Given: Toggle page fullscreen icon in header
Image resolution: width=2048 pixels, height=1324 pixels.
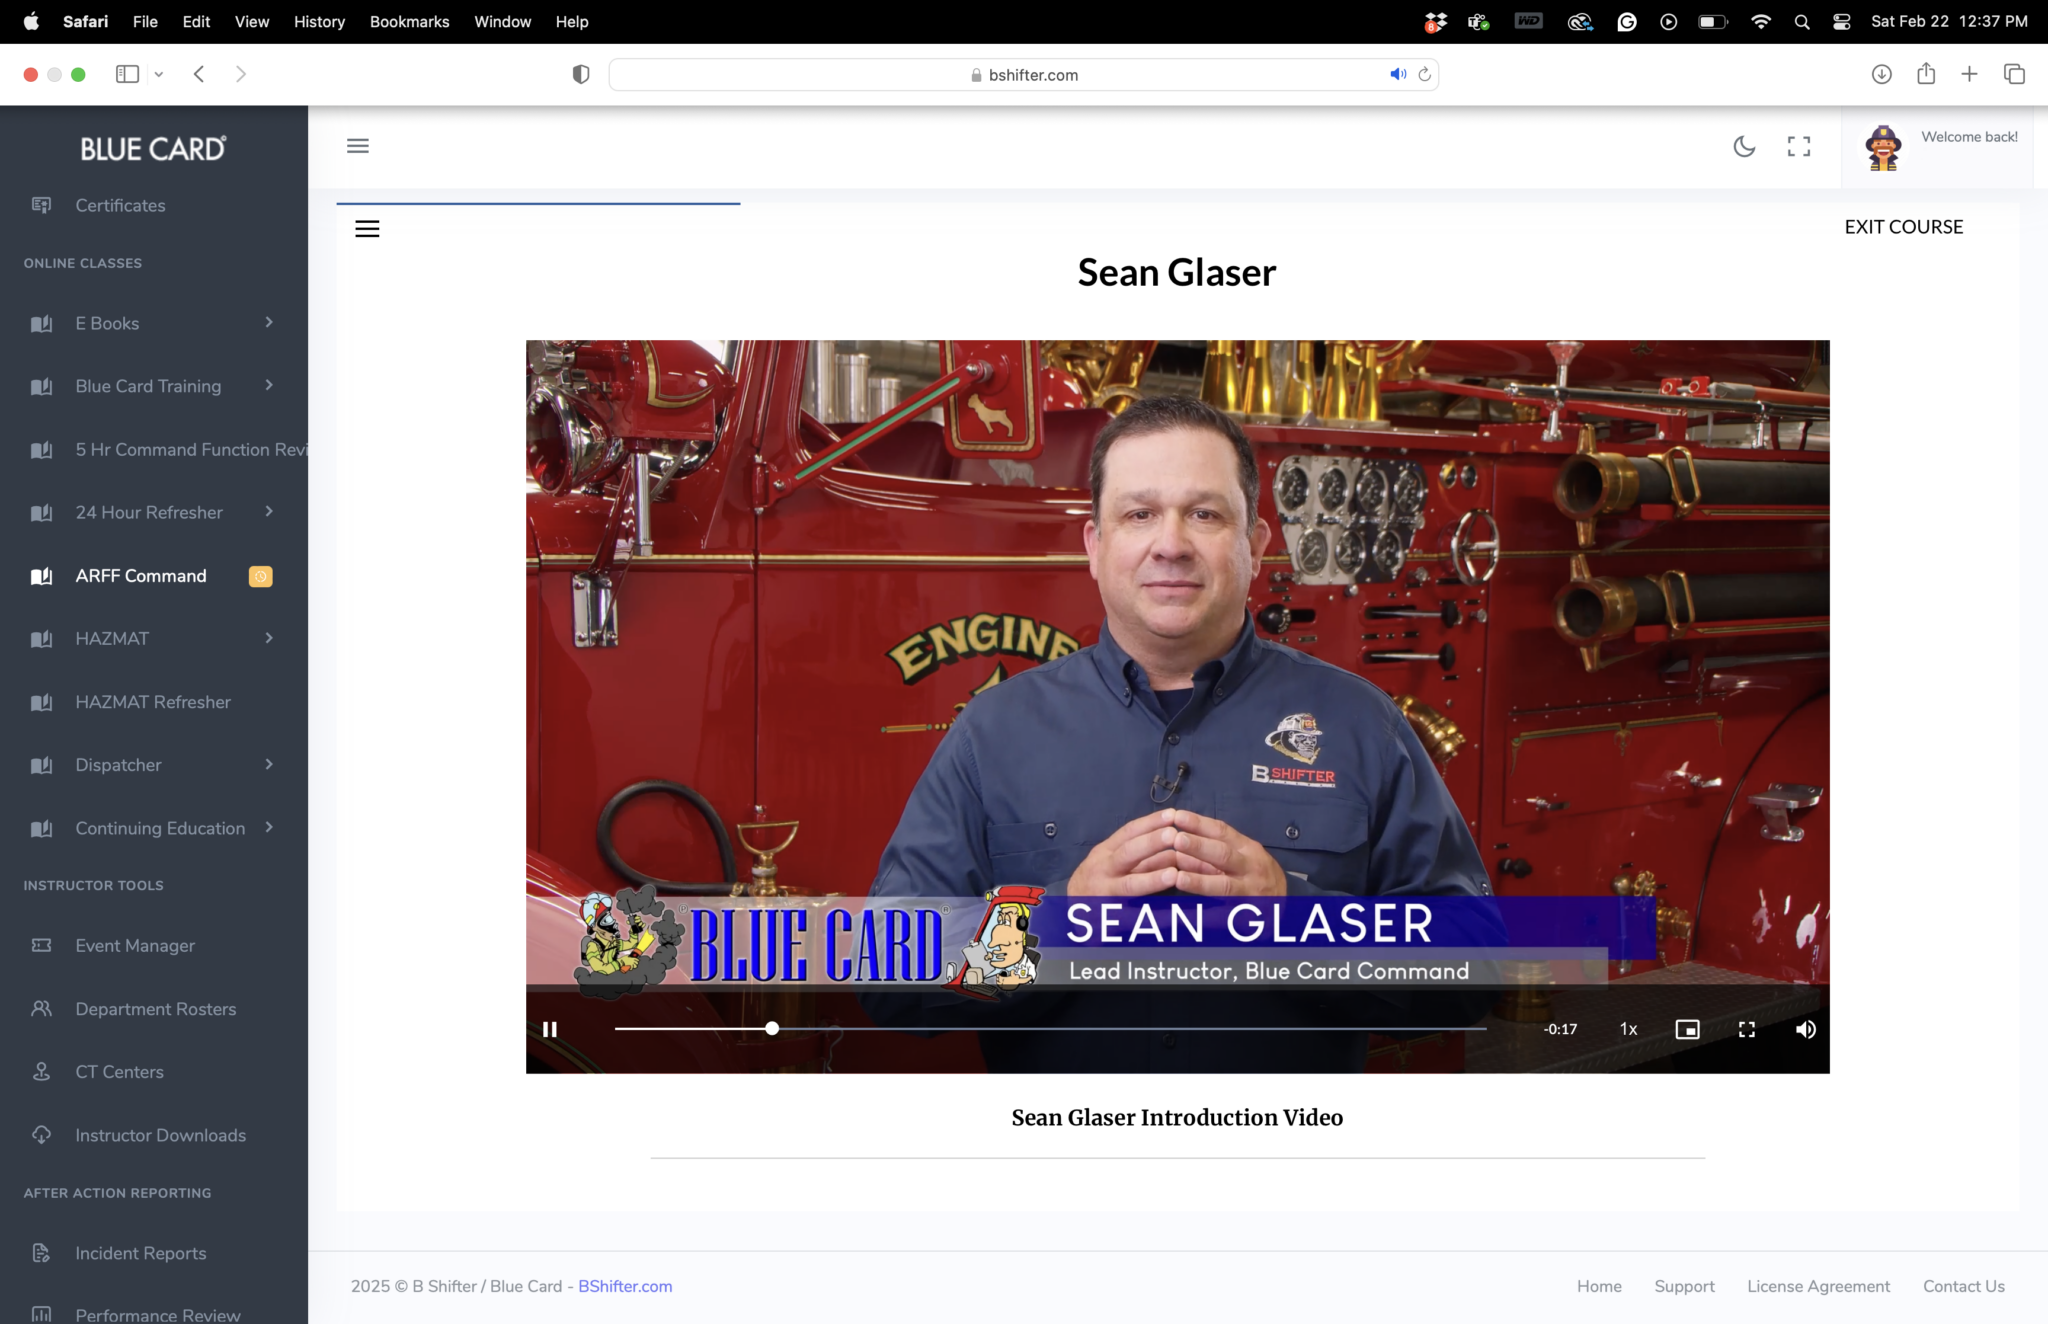Looking at the screenshot, I should 1799,147.
